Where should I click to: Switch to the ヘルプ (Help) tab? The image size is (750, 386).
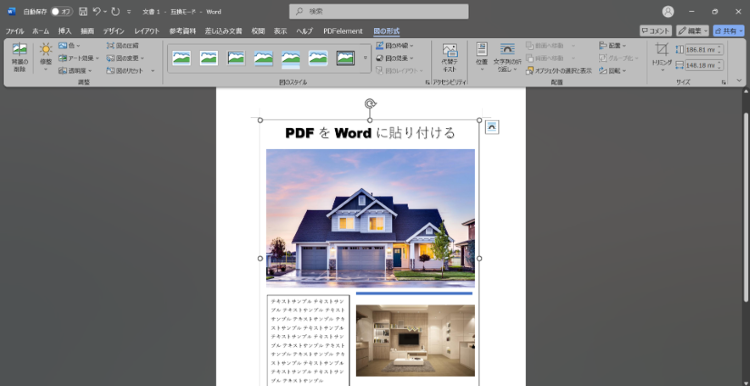(305, 31)
